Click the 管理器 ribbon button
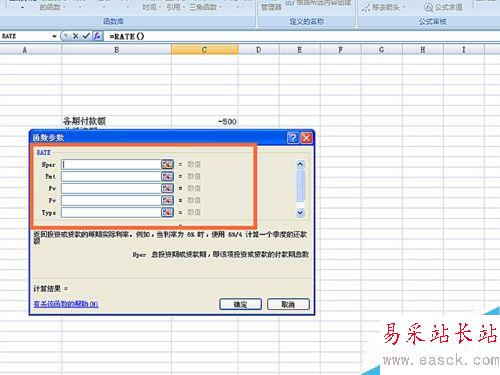Screen dimensions: 500x375 point(271,7)
